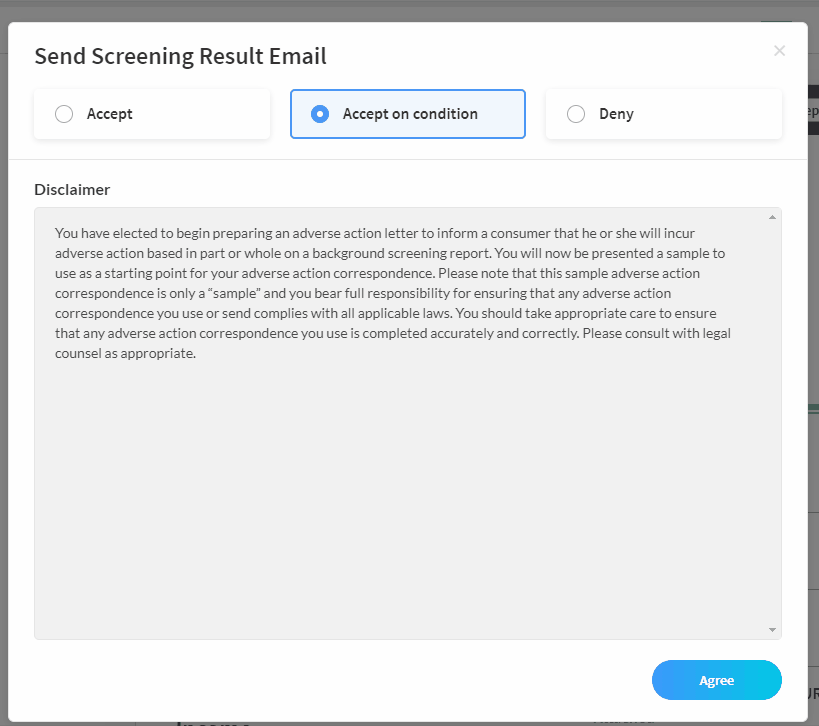Click the Deny option card
The width and height of the screenshot is (819, 726).
[x=663, y=113]
